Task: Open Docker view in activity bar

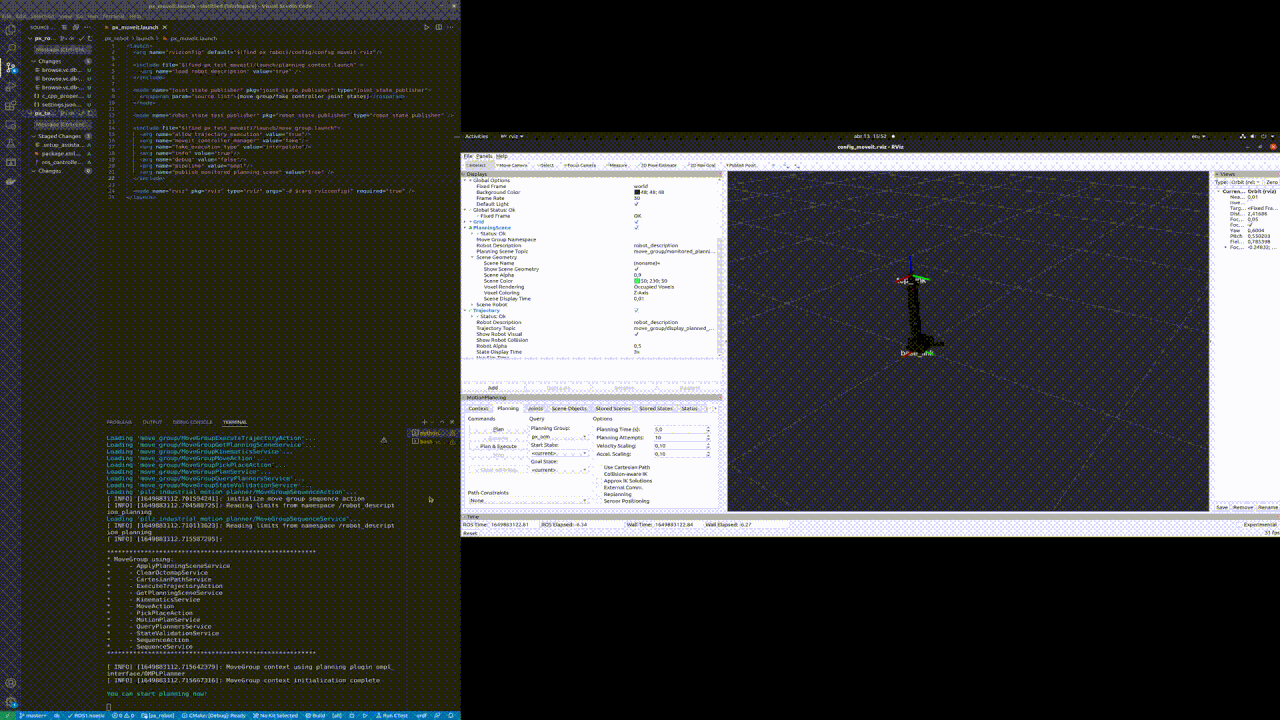Action: pos(11,181)
